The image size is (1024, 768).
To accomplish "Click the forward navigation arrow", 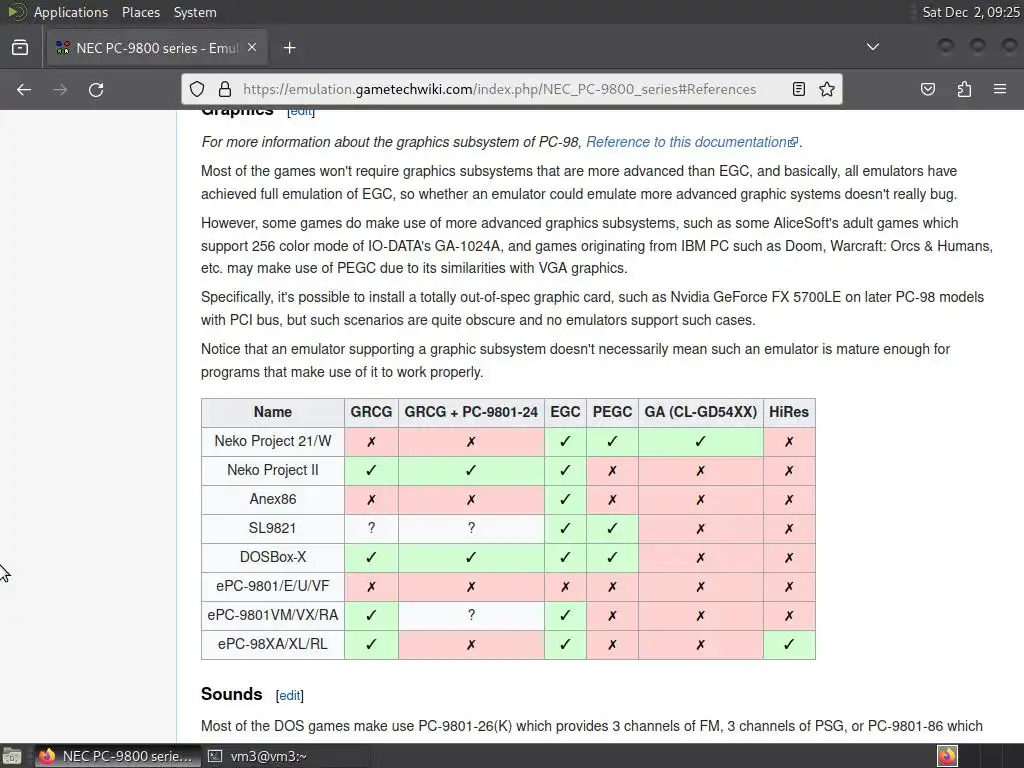I will point(60,89).
